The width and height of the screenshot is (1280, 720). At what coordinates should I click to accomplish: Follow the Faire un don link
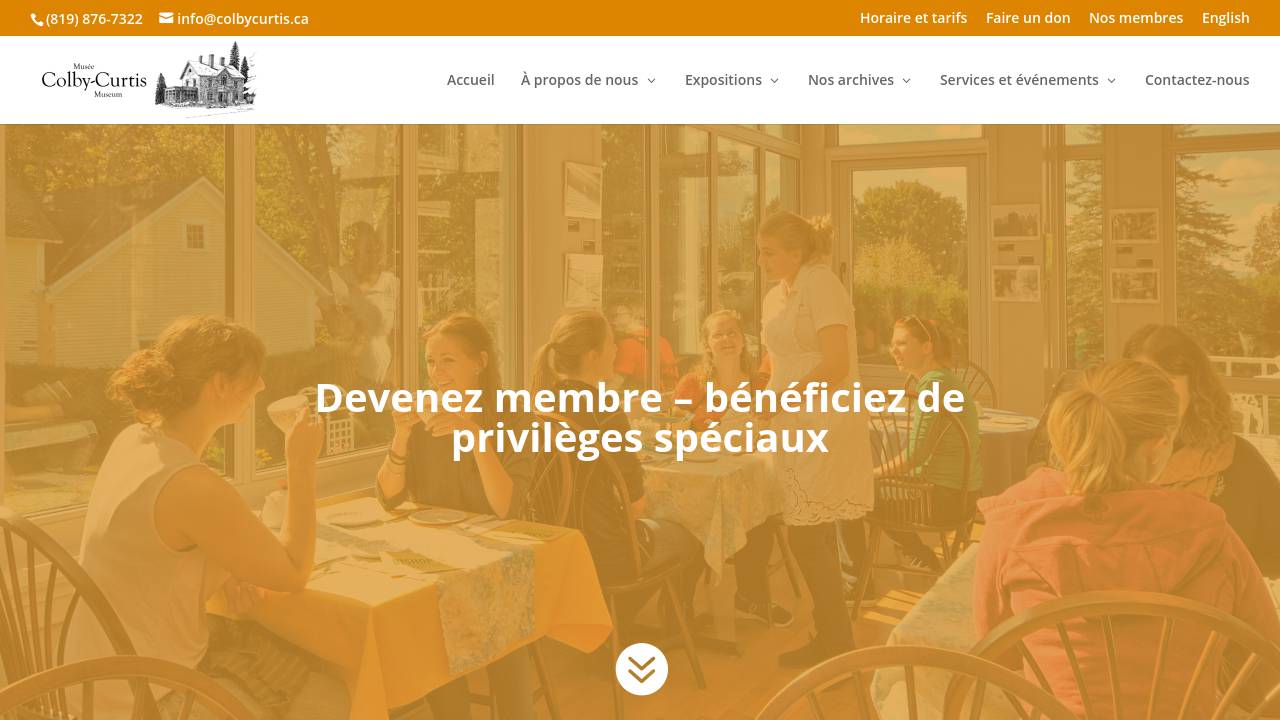pos(1028,18)
